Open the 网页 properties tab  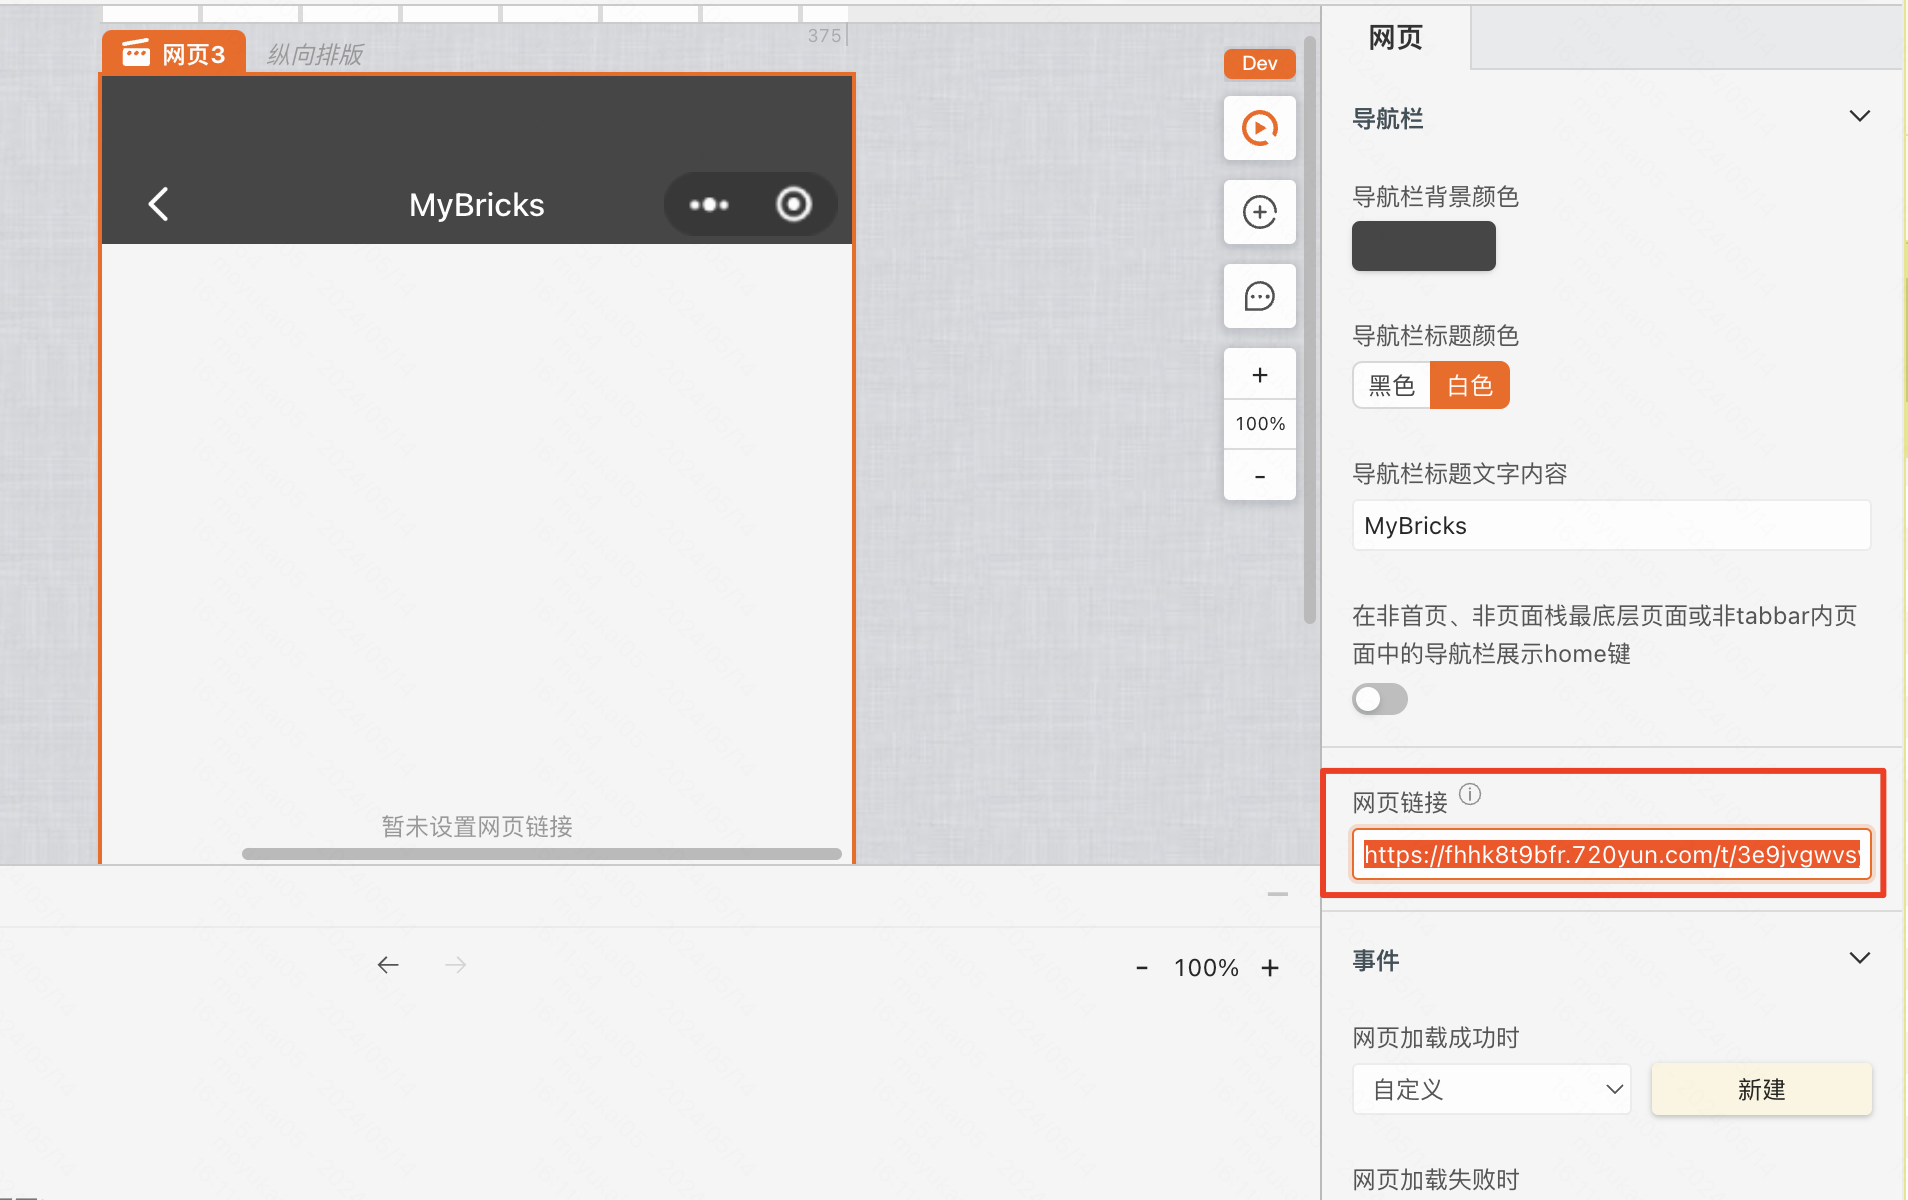pyautogui.click(x=1396, y=38)
